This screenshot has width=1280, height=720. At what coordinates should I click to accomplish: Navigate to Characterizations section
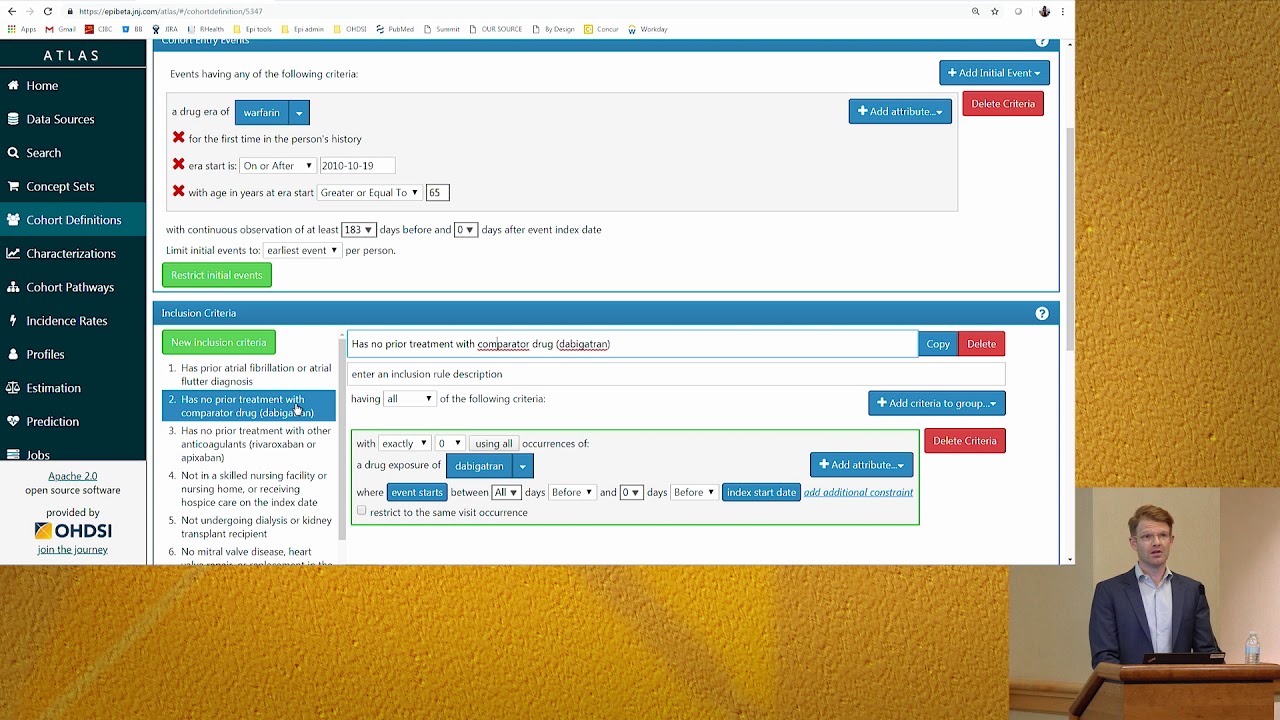click(x=71, y=254)
